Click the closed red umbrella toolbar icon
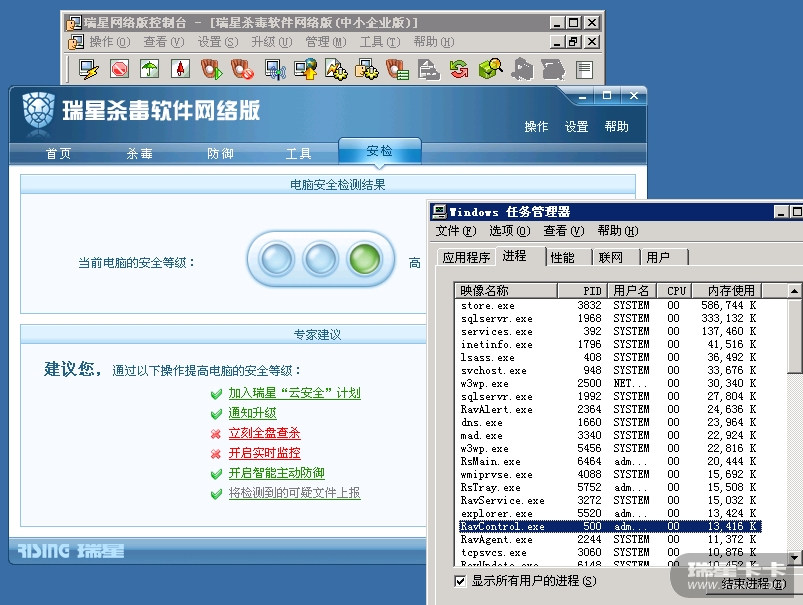 (180, 69)
